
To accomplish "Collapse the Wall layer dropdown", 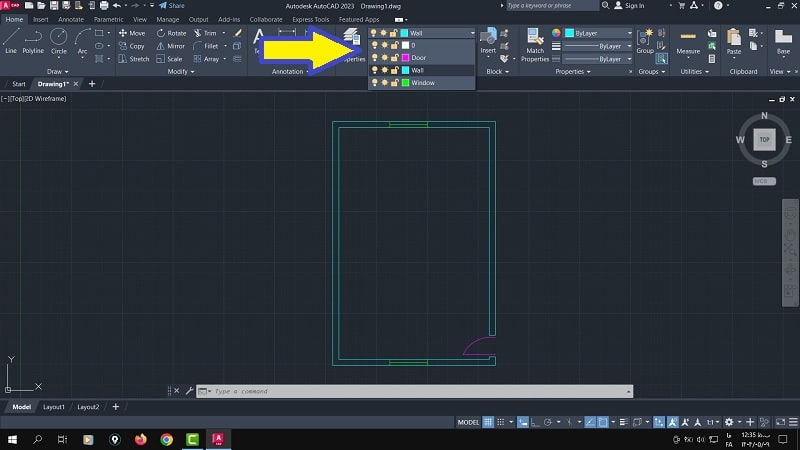I will [x=472, y=33].
